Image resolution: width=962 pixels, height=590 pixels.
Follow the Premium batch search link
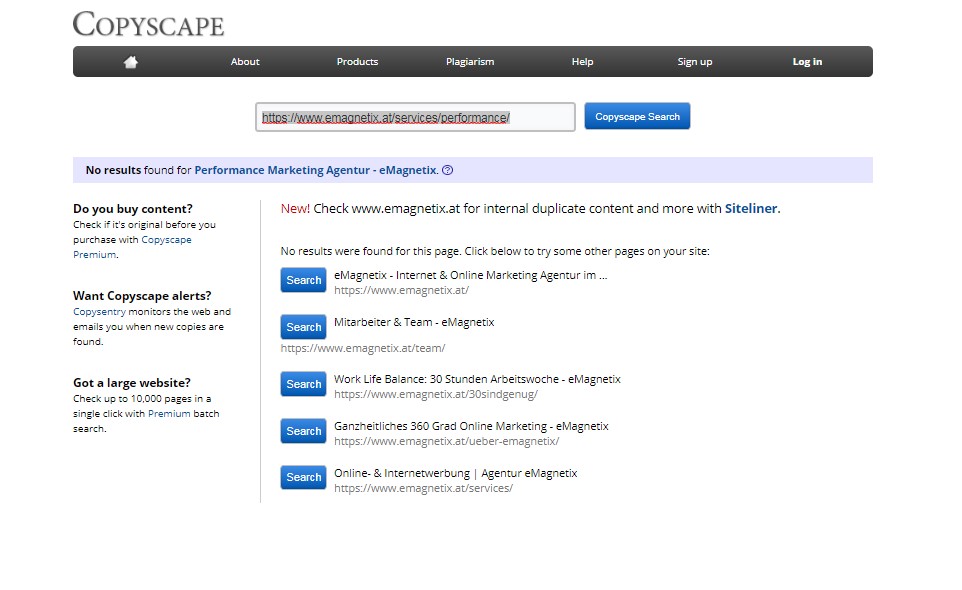point(169,414)
